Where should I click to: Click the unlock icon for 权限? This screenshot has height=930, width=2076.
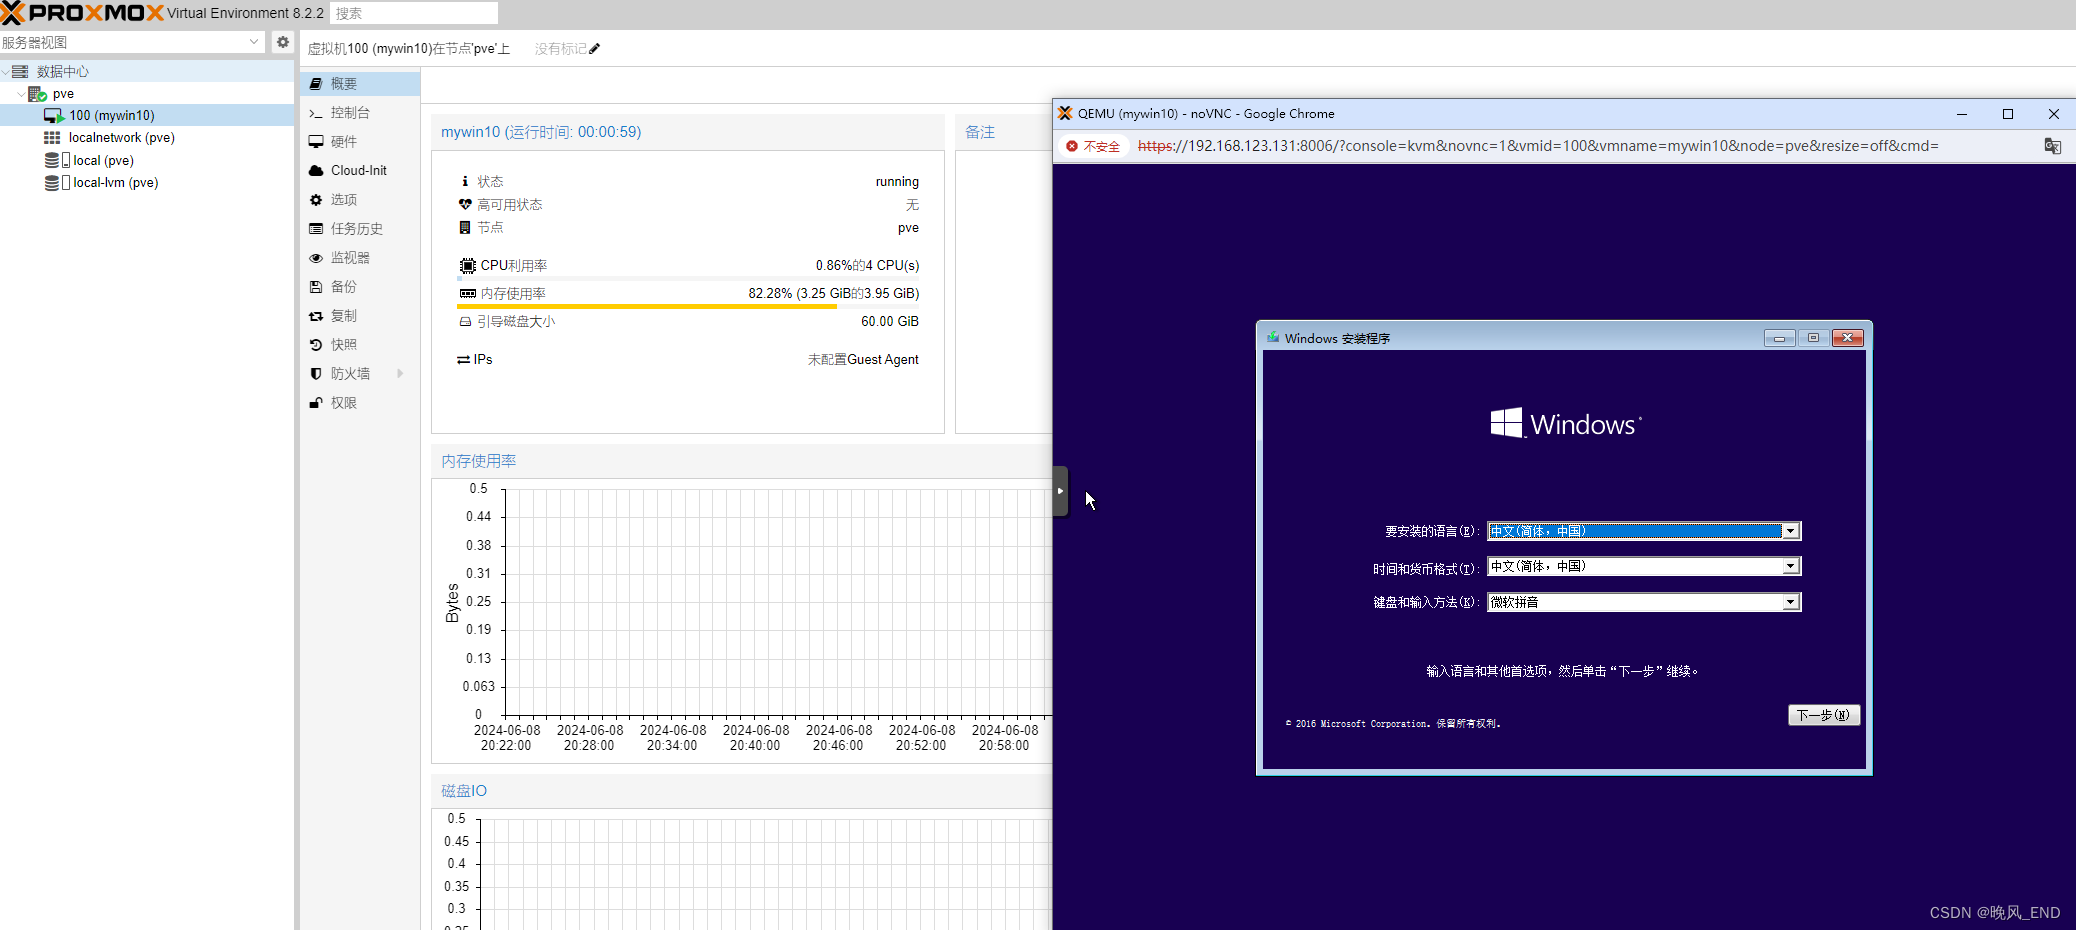pyautogui.click(x=316, y=403)
